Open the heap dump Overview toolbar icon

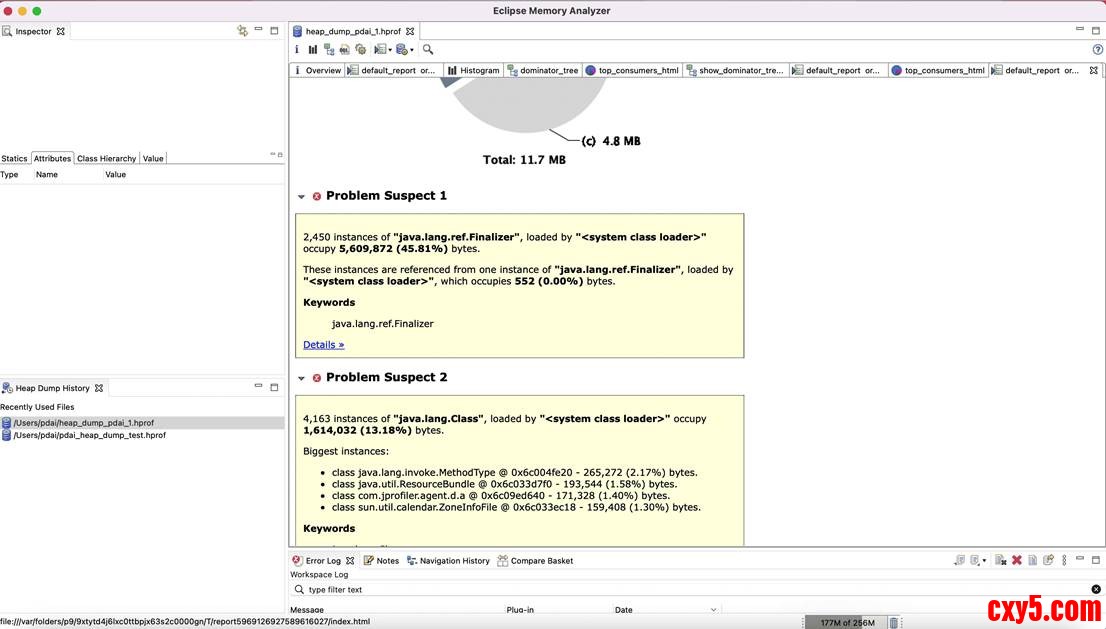pyautogui.click(x=297, y=49)
